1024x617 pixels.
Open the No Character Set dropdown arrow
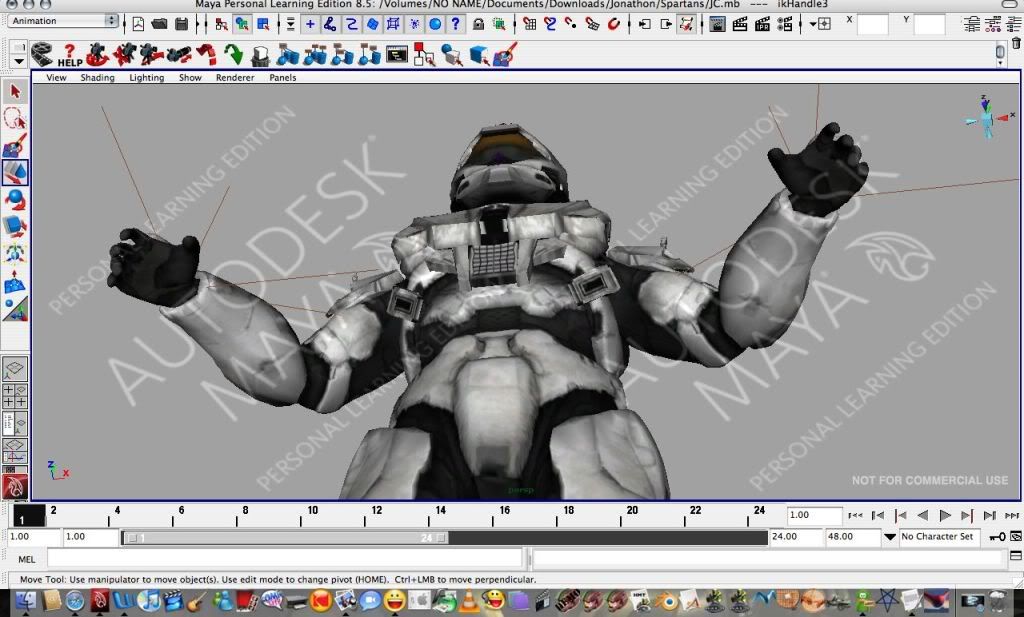[889, 537]
